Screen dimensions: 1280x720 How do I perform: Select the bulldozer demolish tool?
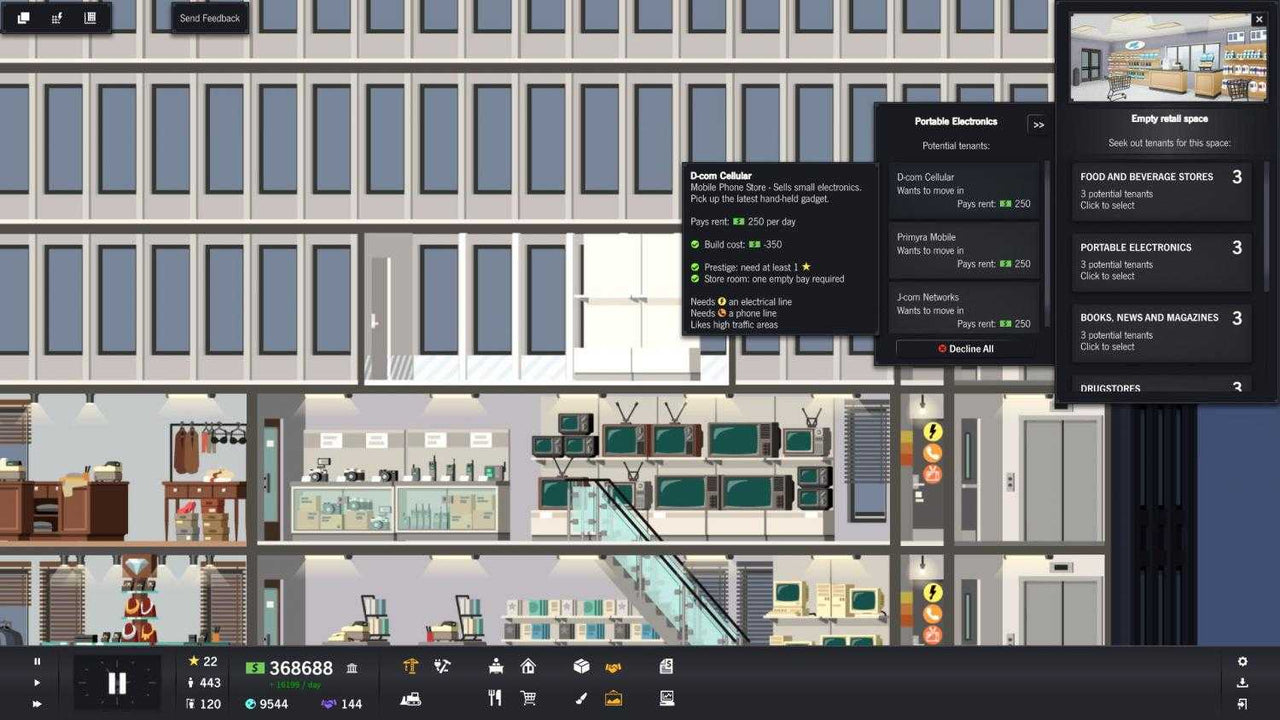click(410, 697)
